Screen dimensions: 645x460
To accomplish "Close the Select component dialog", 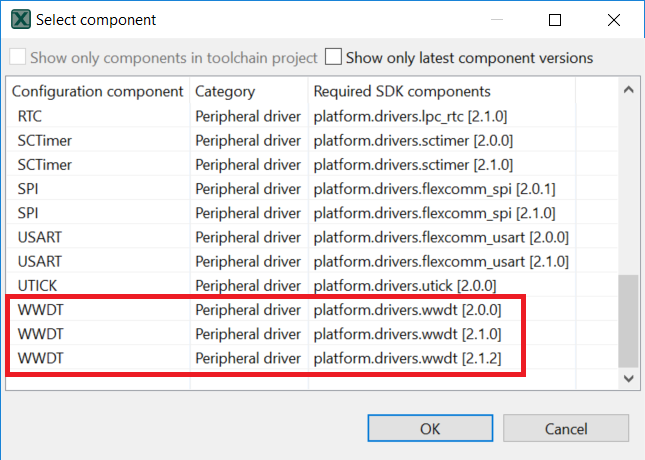I will coord(612,19).
